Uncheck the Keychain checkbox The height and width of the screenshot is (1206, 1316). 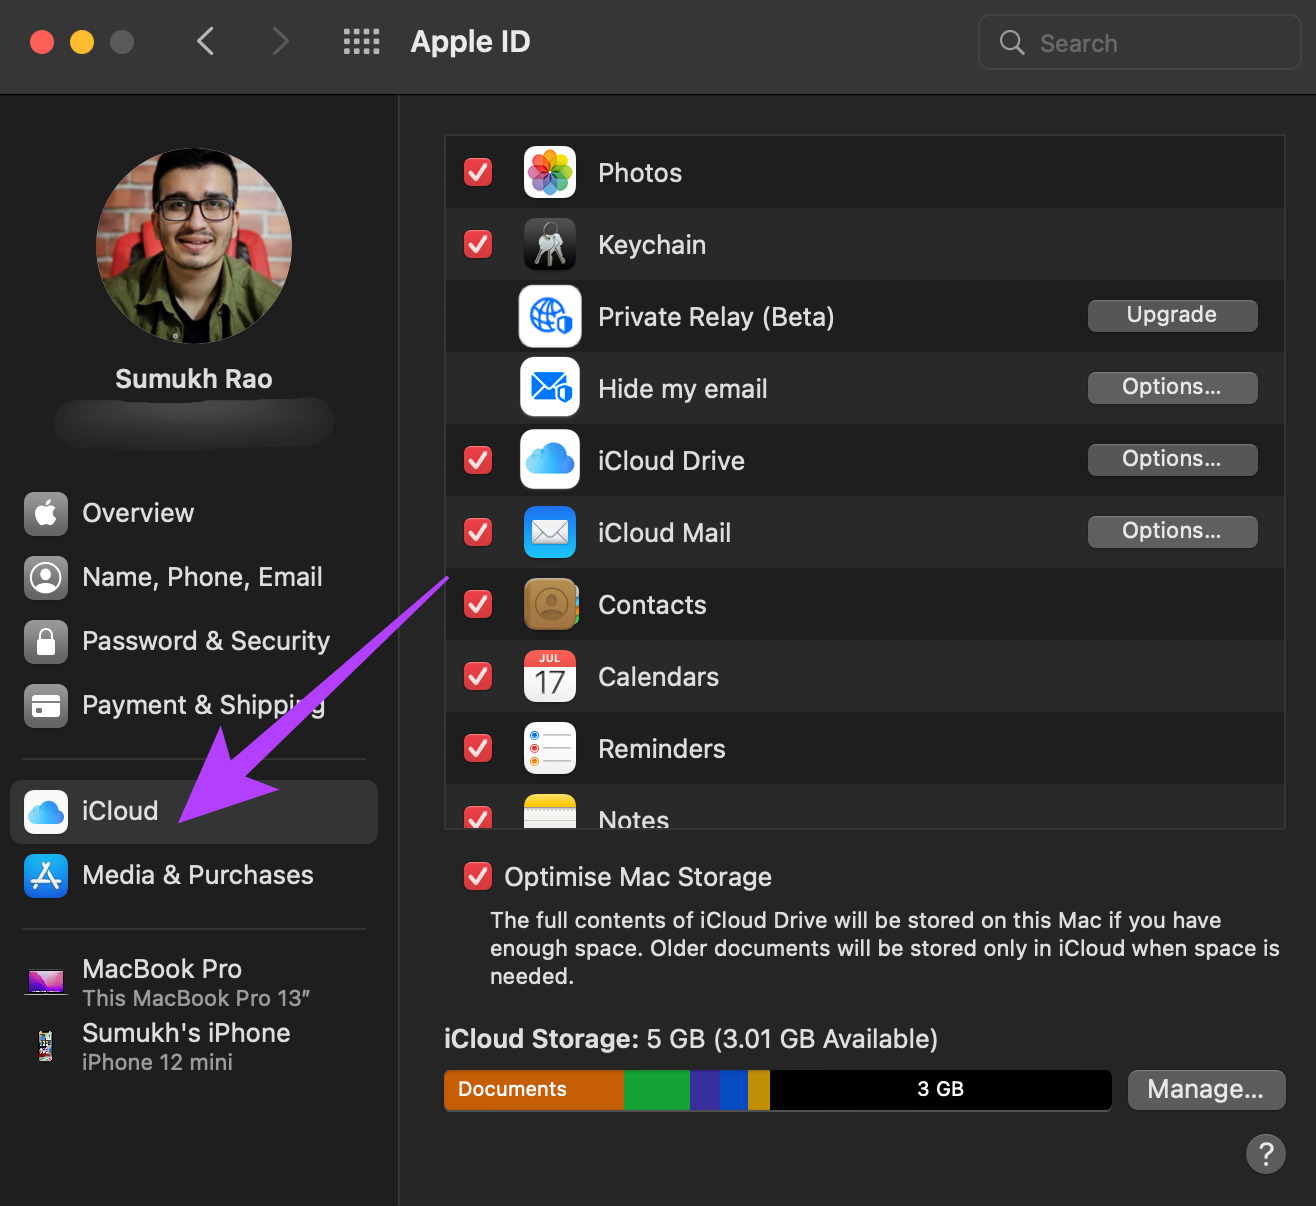click(x=478, y=244)
